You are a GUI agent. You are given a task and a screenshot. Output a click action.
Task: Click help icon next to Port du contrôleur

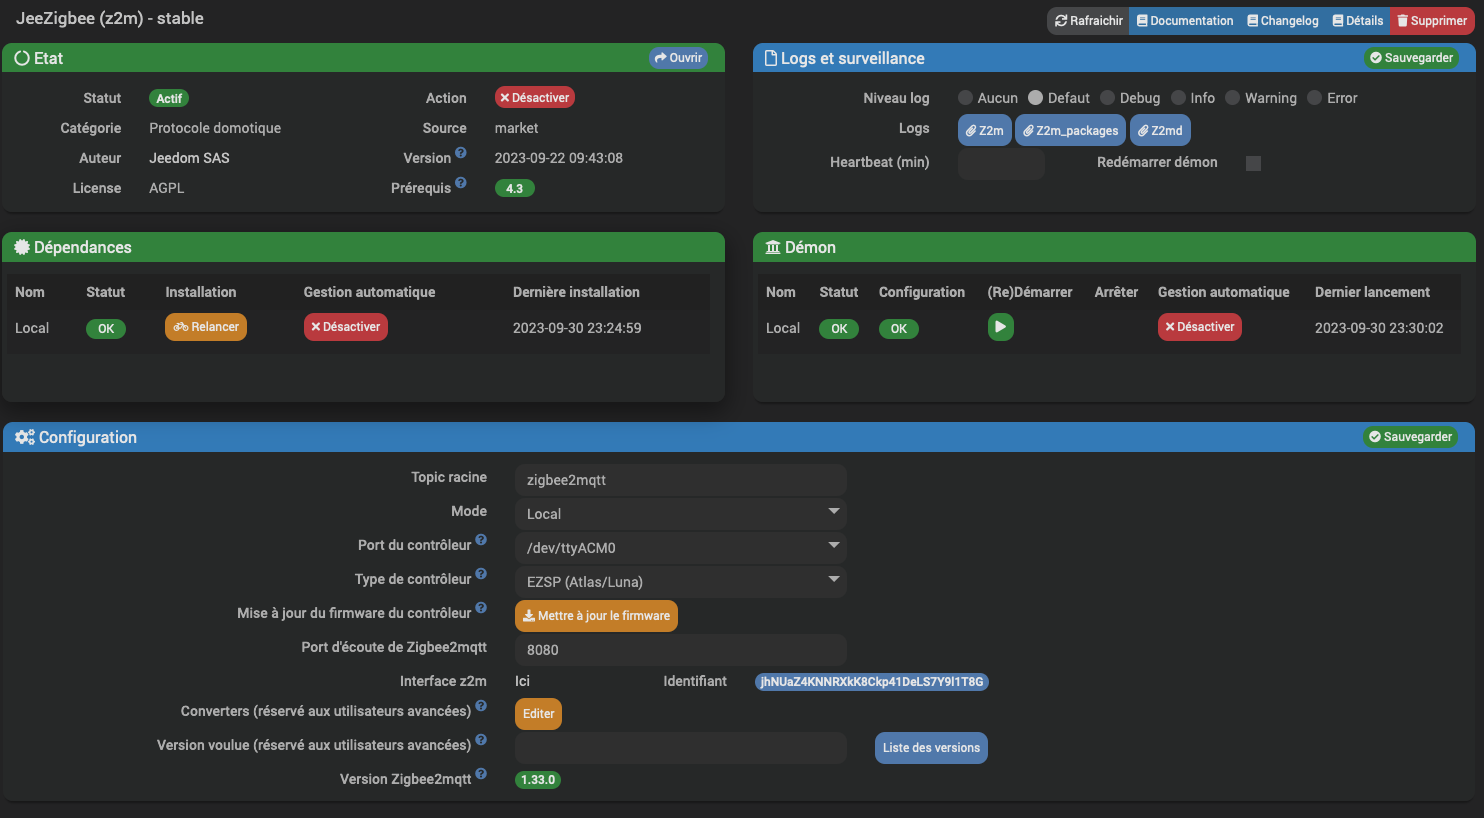tap(481, 540)
